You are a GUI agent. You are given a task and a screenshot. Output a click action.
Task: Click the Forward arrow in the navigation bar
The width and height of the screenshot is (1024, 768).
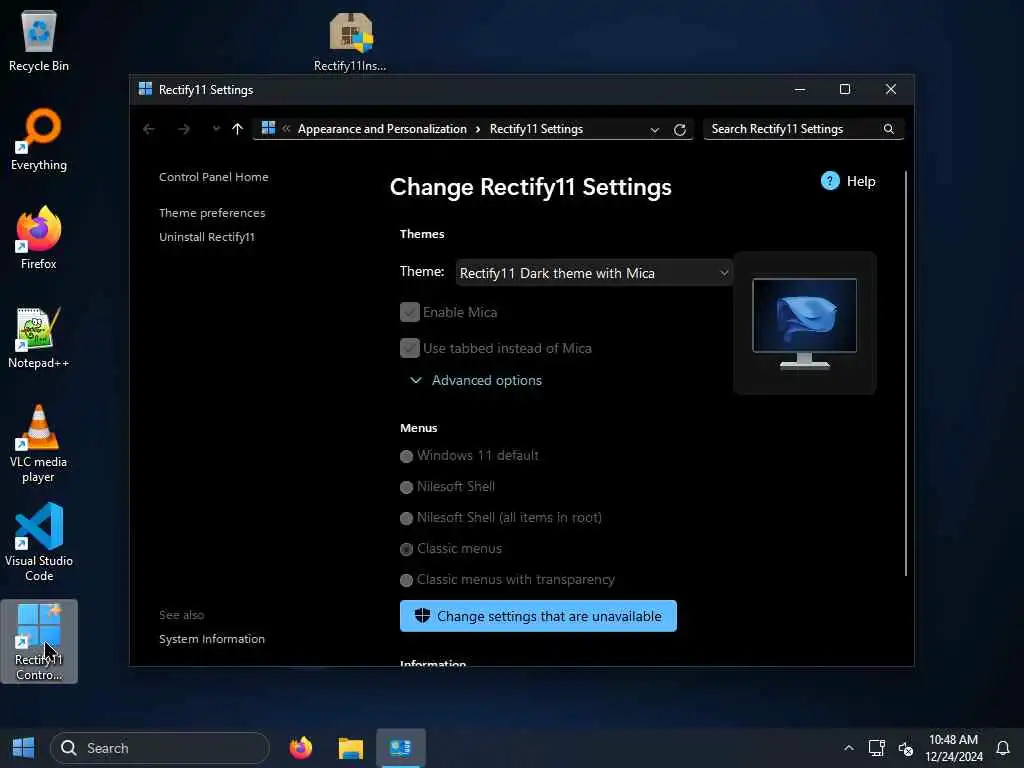point(184,129)
